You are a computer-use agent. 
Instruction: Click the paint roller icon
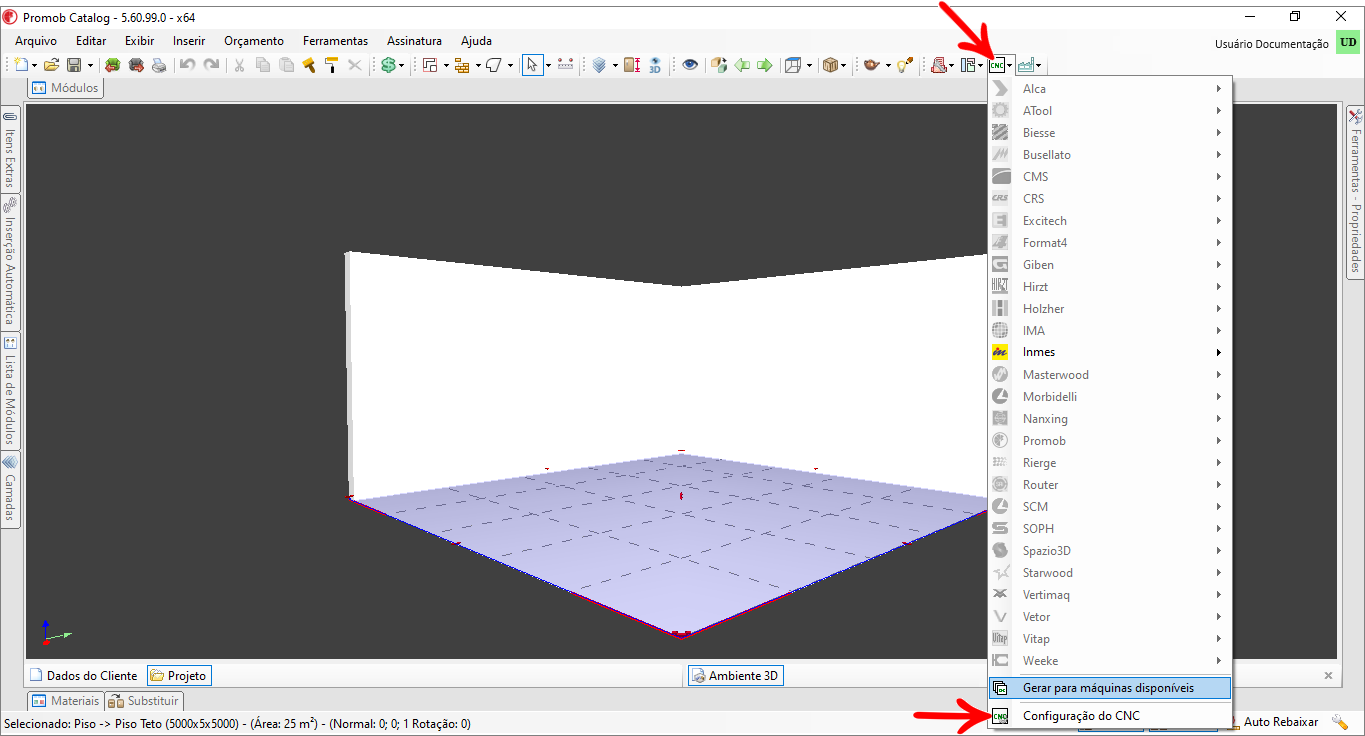click(331, 65)
